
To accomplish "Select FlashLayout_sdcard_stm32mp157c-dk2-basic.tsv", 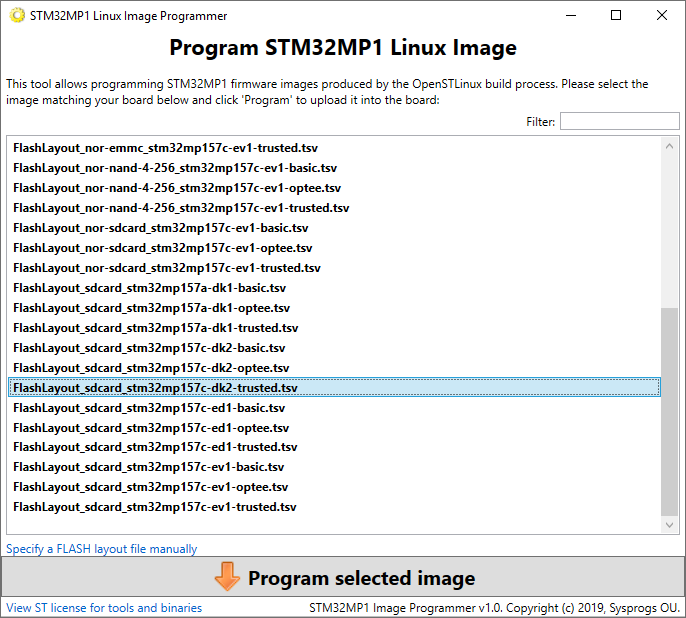I will (x=335, y=348).
